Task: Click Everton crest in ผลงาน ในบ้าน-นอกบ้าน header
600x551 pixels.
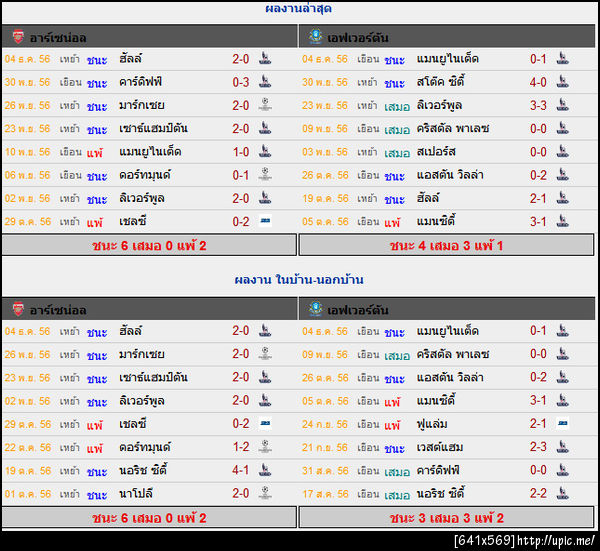Action: 316,309
